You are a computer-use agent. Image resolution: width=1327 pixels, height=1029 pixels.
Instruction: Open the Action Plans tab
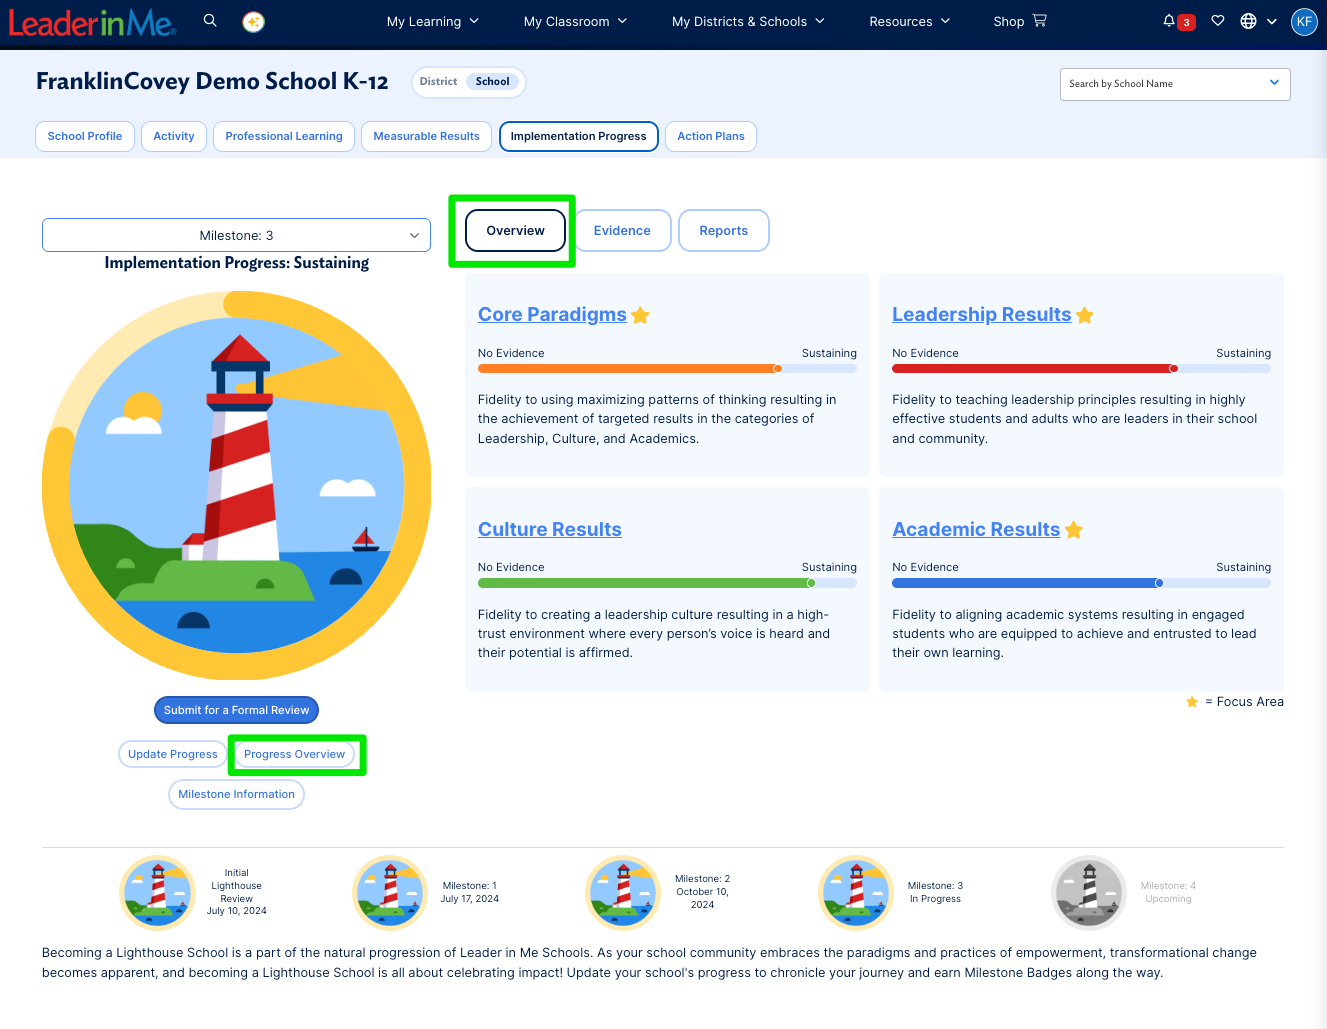click(711, 136)
